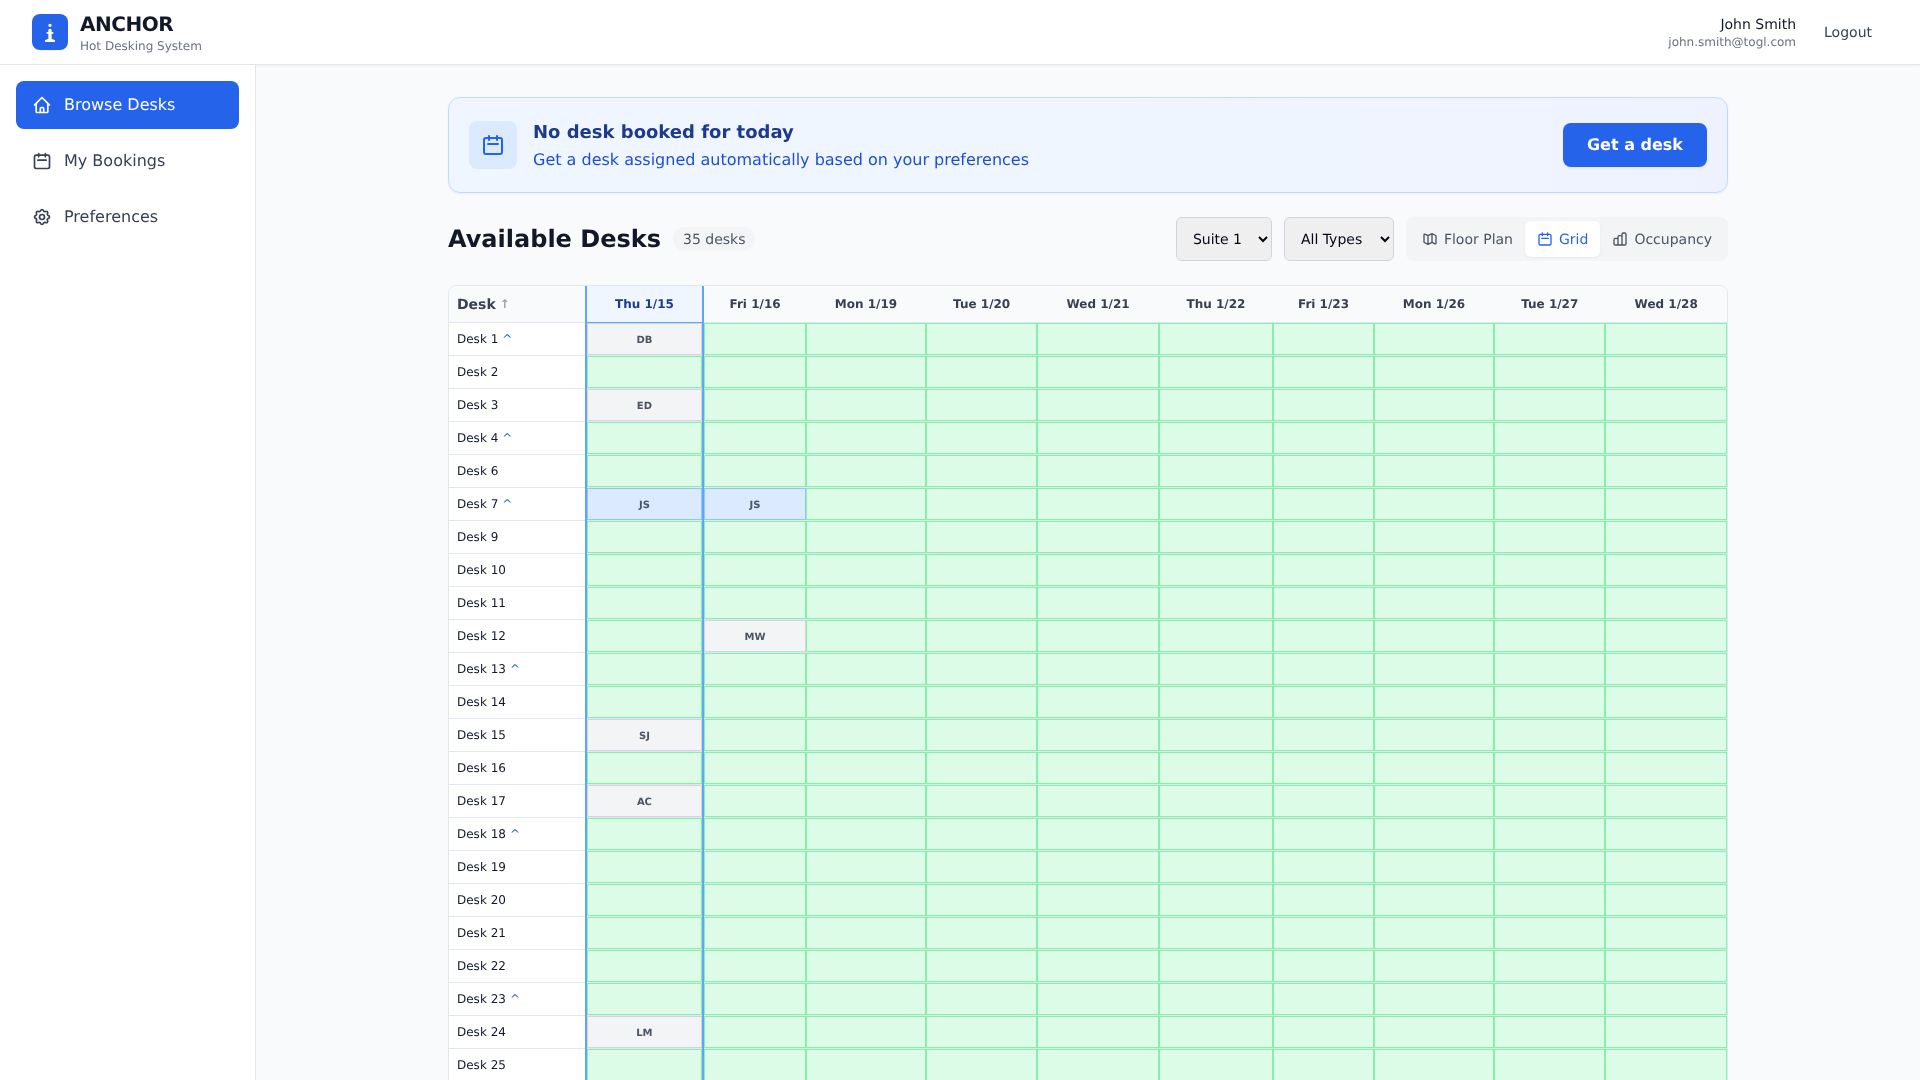Click the MW booking on Desk 12

(x=755, y=636)
